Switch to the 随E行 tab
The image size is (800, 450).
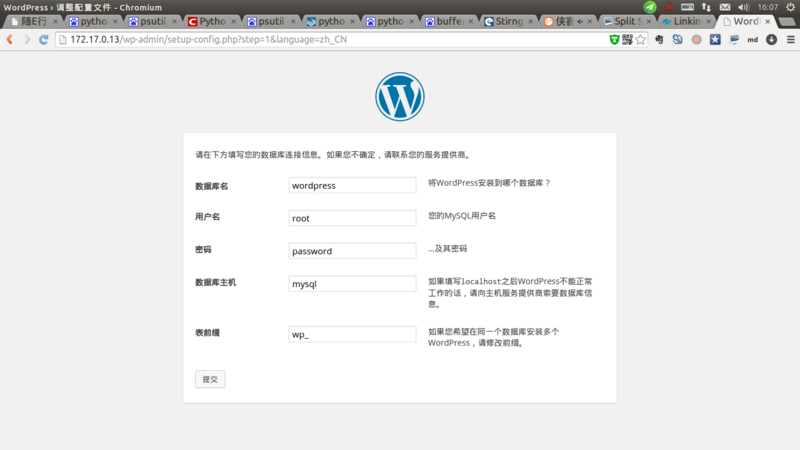click(32, 21)
